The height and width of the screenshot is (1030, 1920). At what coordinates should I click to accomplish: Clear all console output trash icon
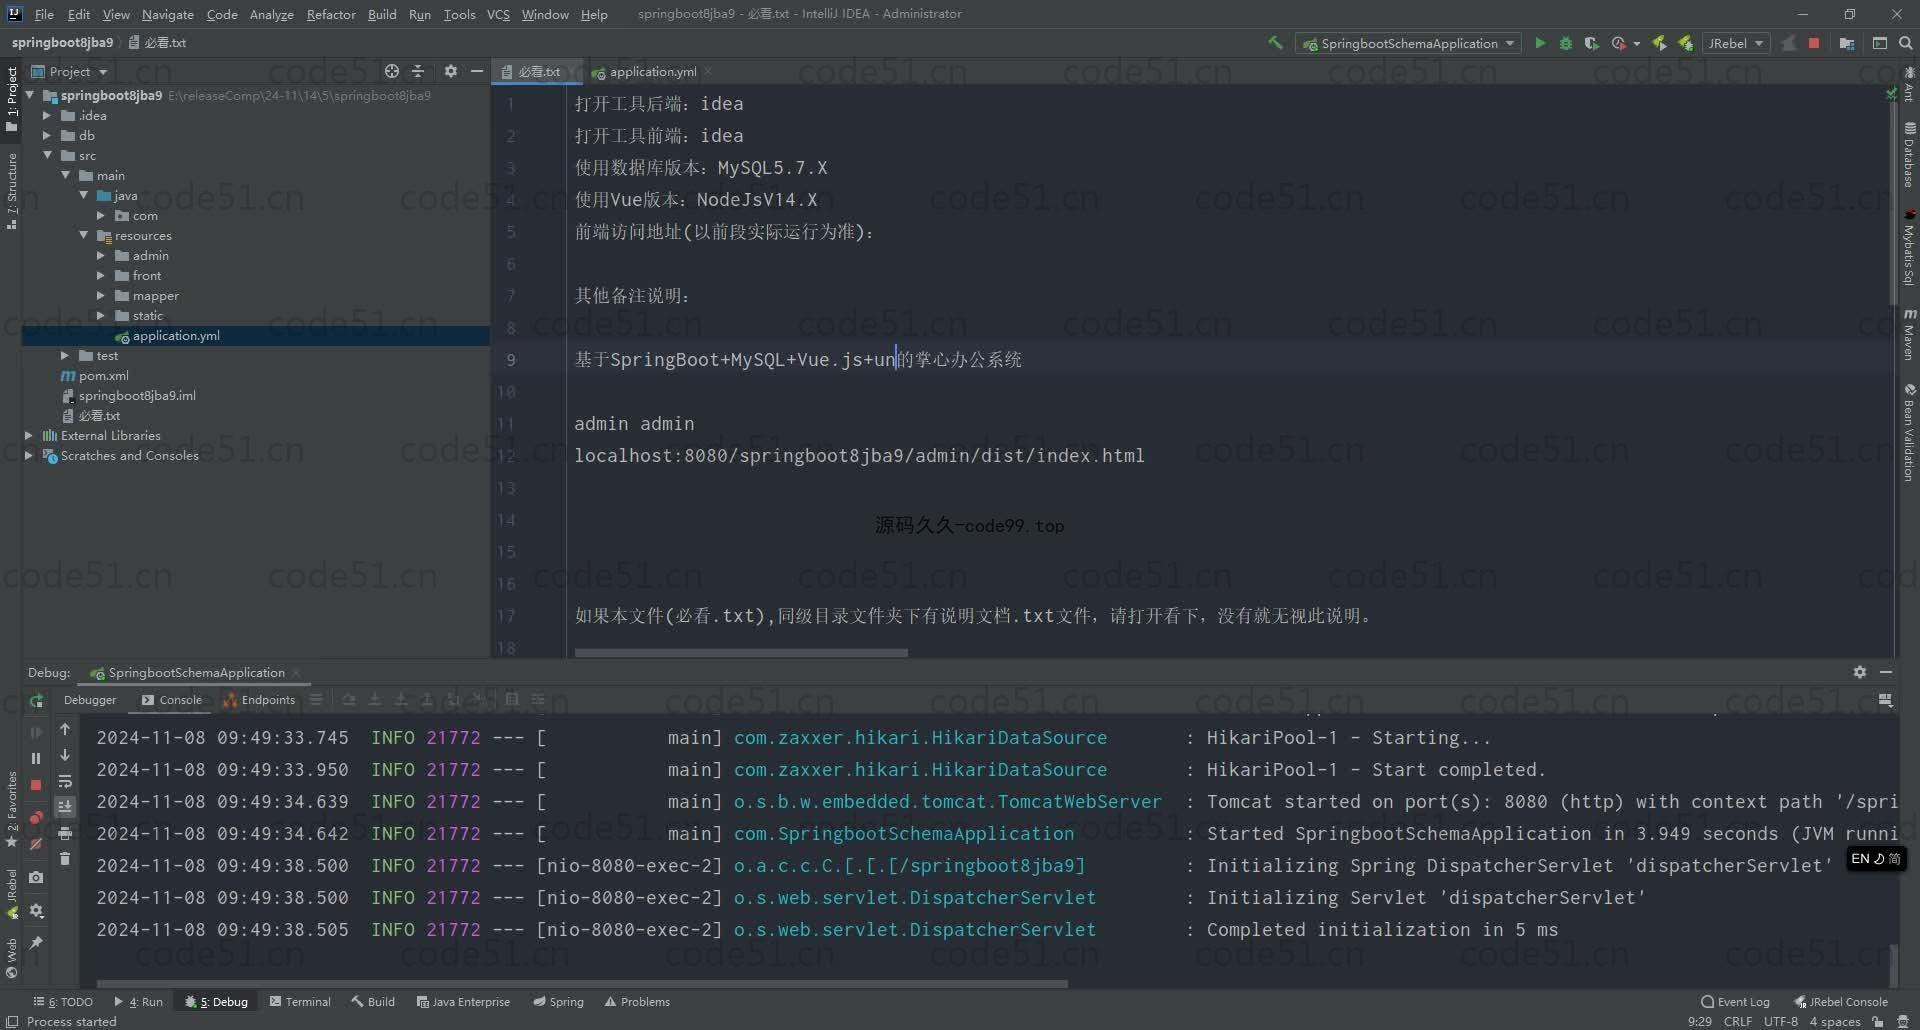tap(65, 858)
